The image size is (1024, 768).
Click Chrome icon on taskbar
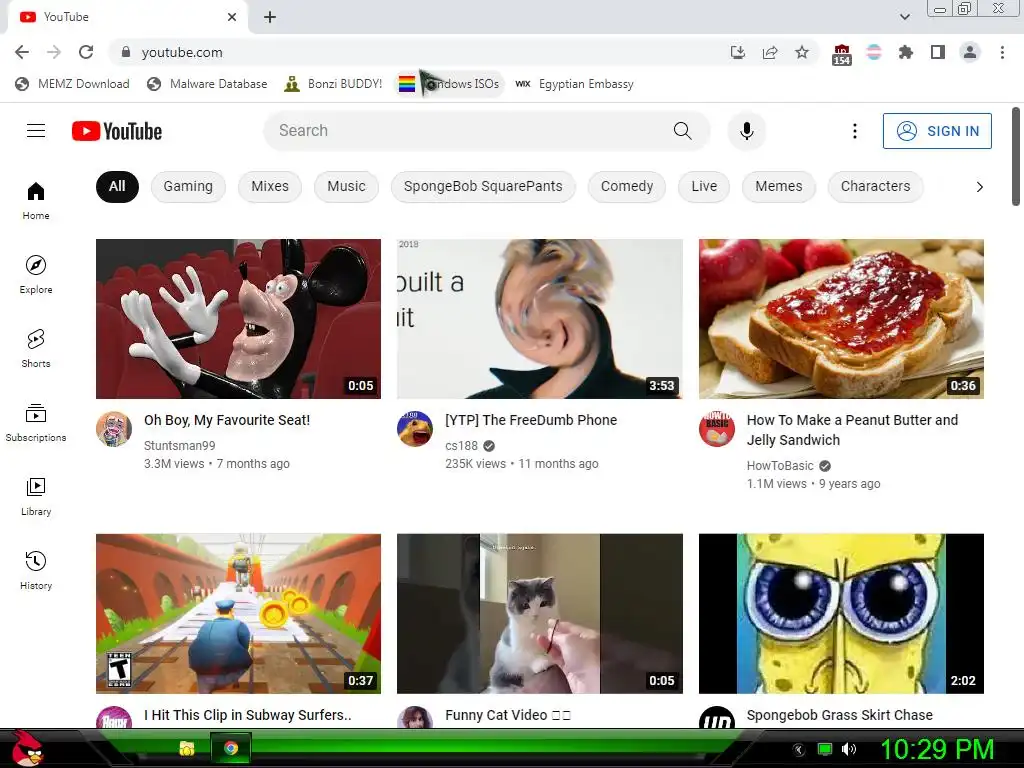tap(231, 748)
